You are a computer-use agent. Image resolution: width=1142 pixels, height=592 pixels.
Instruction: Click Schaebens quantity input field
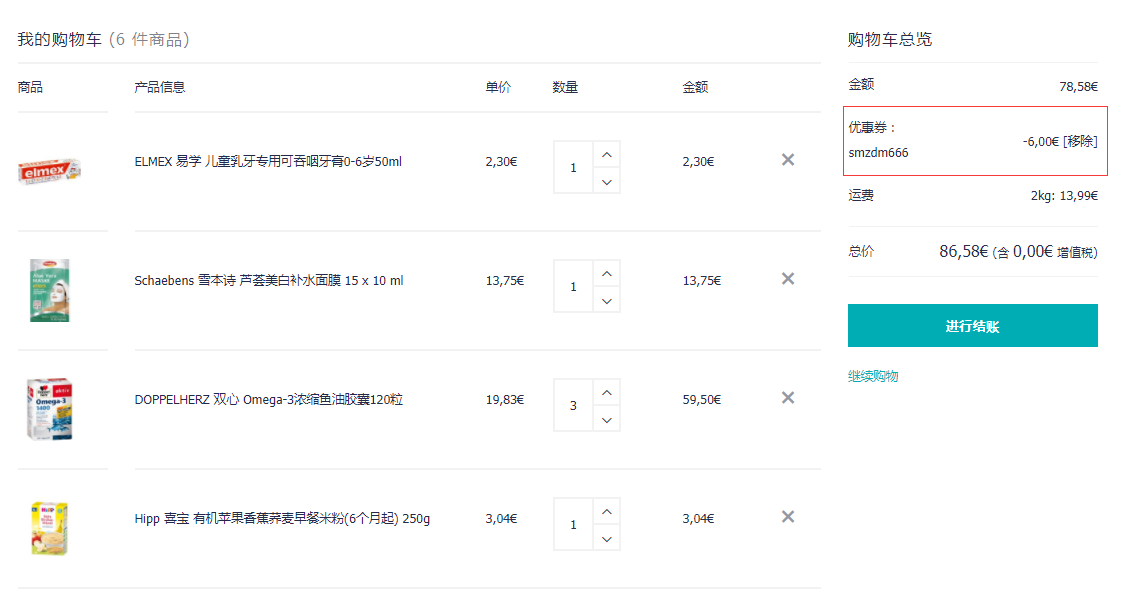573,286
